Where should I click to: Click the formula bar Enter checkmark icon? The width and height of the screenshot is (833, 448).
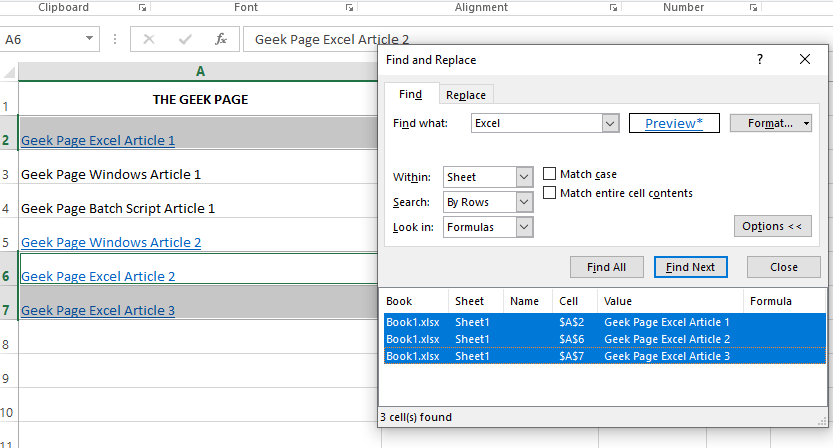point(185,40)
